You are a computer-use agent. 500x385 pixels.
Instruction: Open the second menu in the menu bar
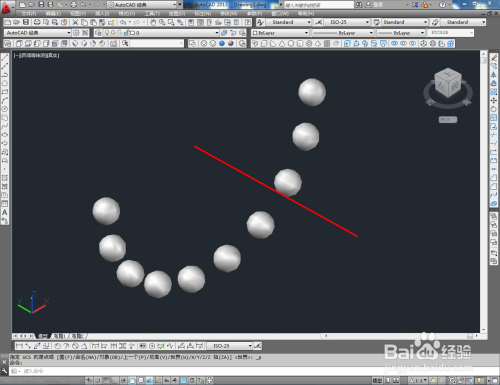coord(53,14)
